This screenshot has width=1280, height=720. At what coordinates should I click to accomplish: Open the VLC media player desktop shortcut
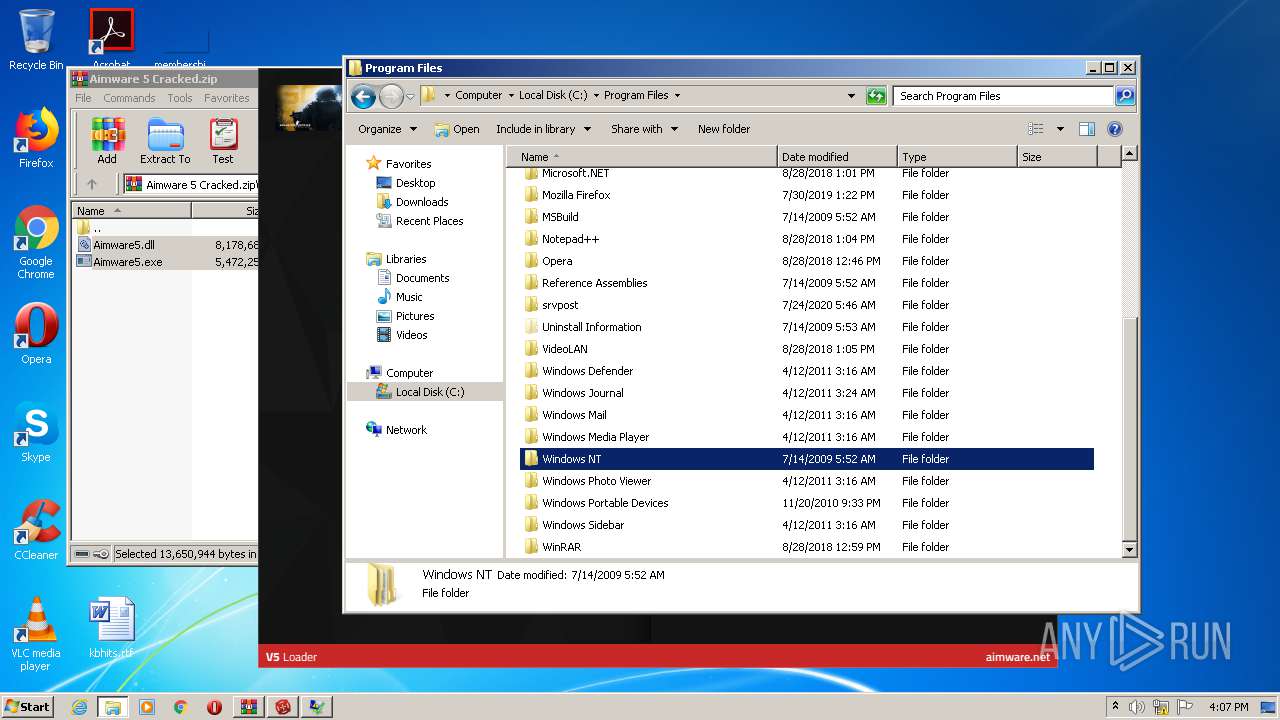(x=36, y=634)
